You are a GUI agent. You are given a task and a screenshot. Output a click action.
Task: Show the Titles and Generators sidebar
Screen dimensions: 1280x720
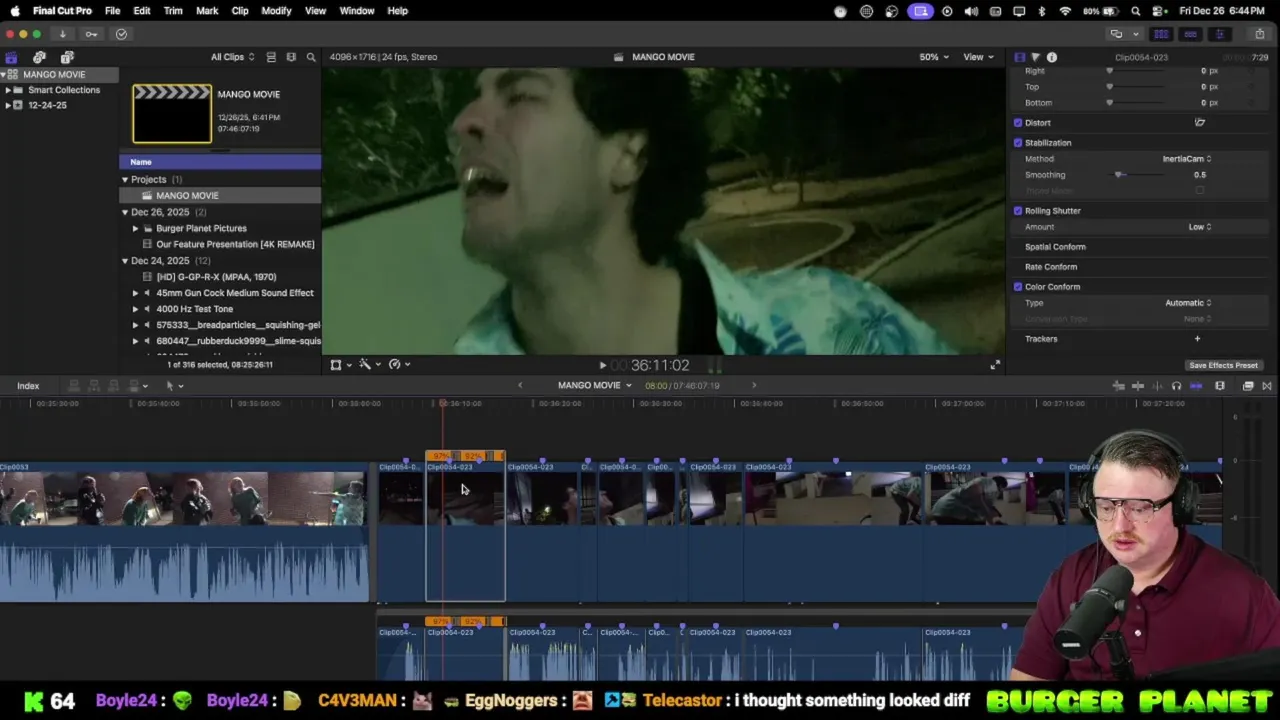coord(67,57)
